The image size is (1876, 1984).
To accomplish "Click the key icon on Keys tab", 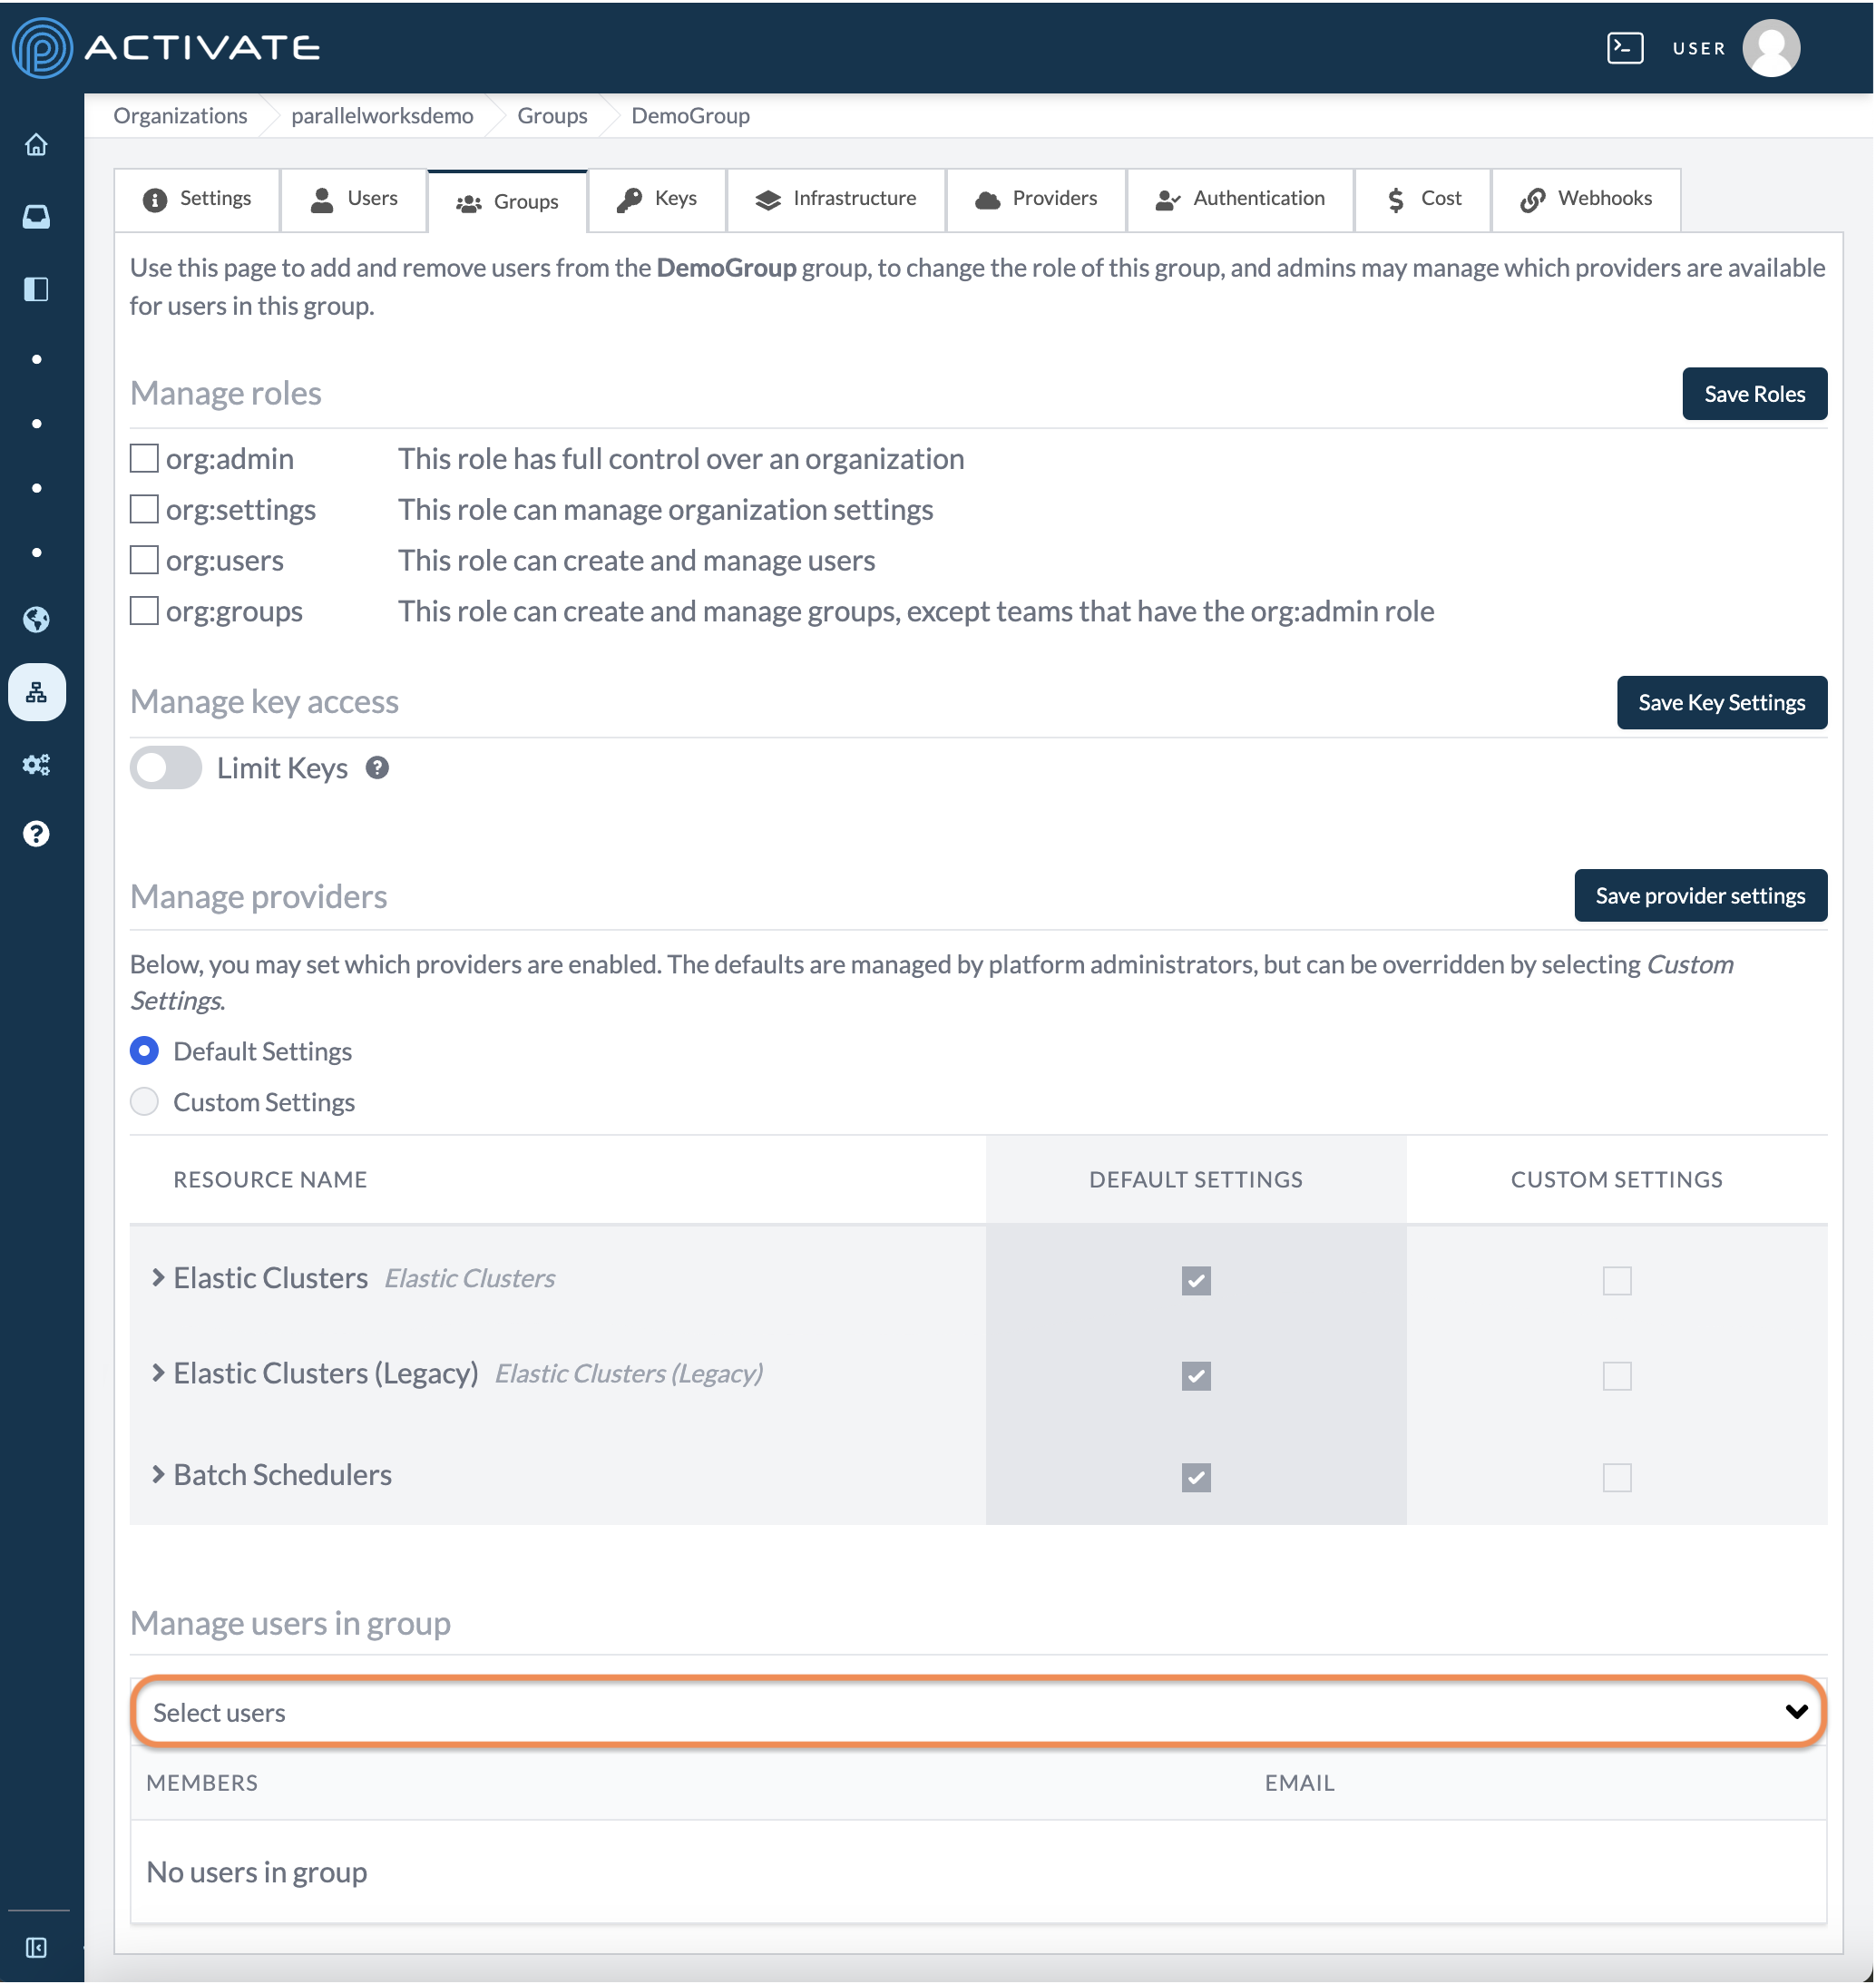I will pos(629,200).
